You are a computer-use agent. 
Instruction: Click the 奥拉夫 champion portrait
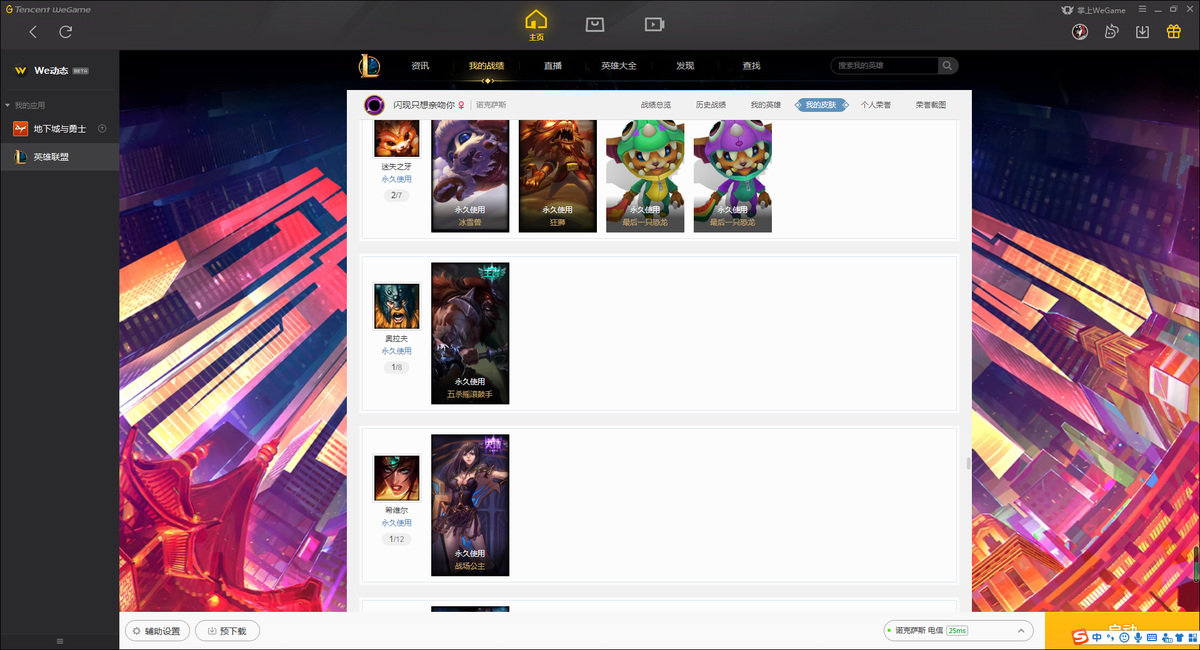point(397,306)
